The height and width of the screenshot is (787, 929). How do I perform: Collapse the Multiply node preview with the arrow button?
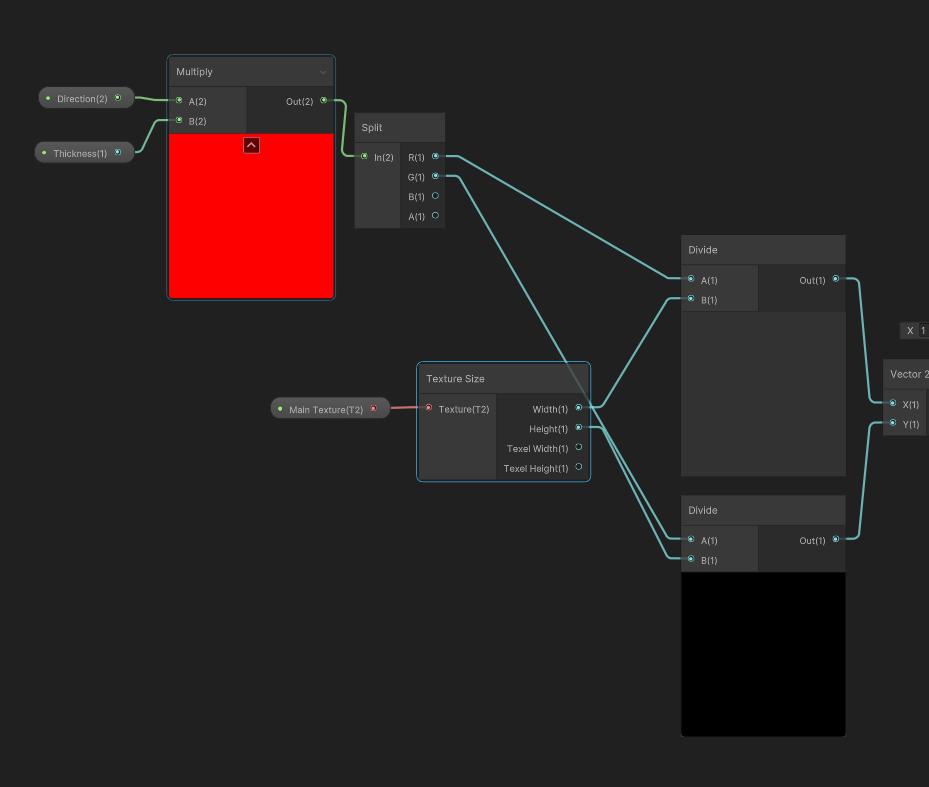tap(251, 145)
